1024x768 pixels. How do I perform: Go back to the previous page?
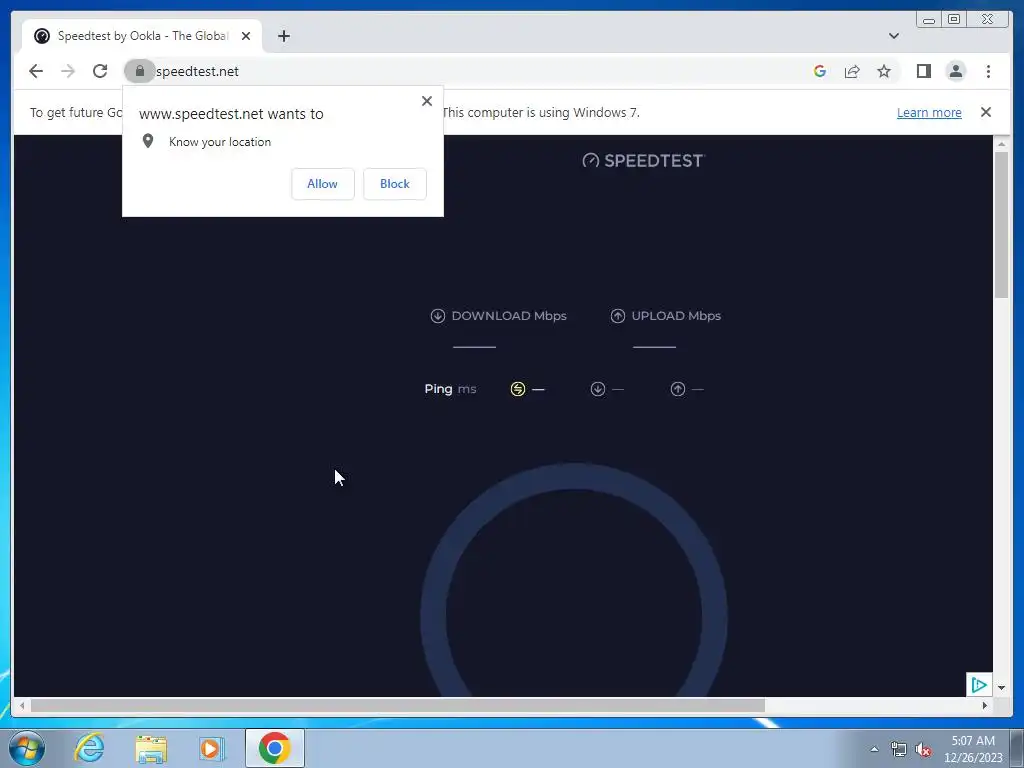36,71
